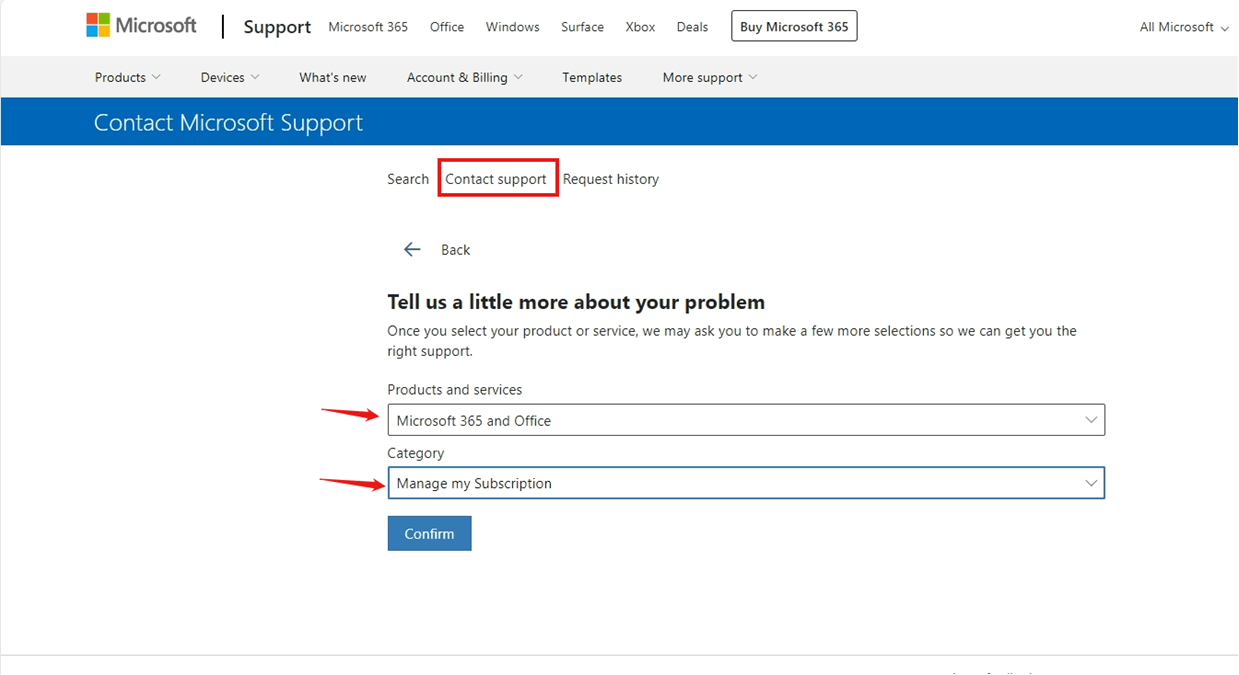This screenshot has width=1239, height=675.
Task: Open the Templates menu item
Action: pyautogui.click(x=592, y=77)
